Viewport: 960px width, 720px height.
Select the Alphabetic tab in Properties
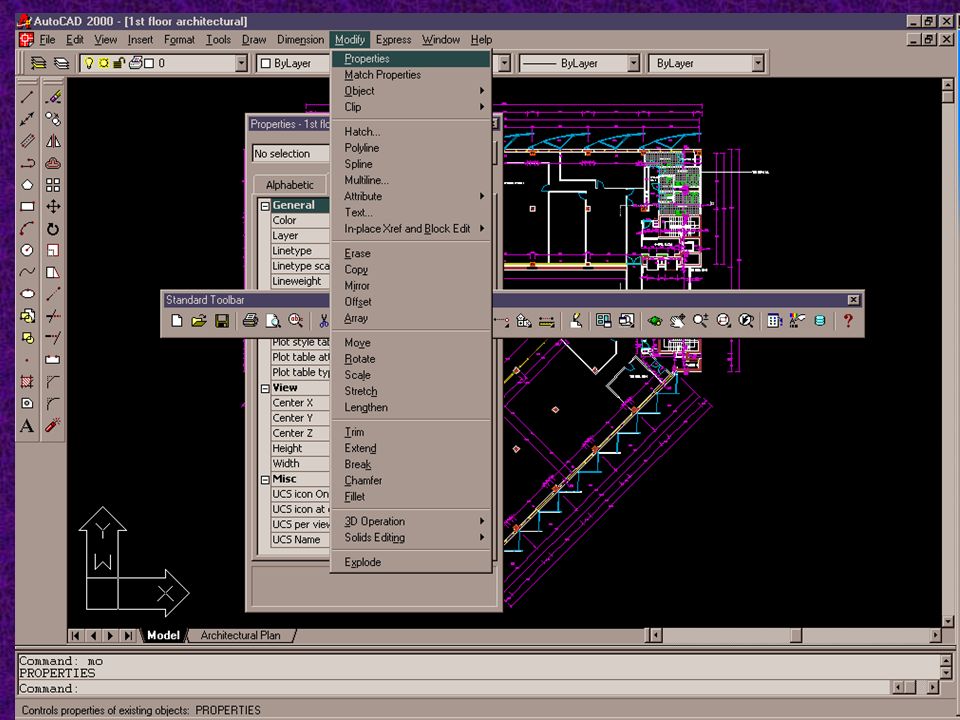290,184
